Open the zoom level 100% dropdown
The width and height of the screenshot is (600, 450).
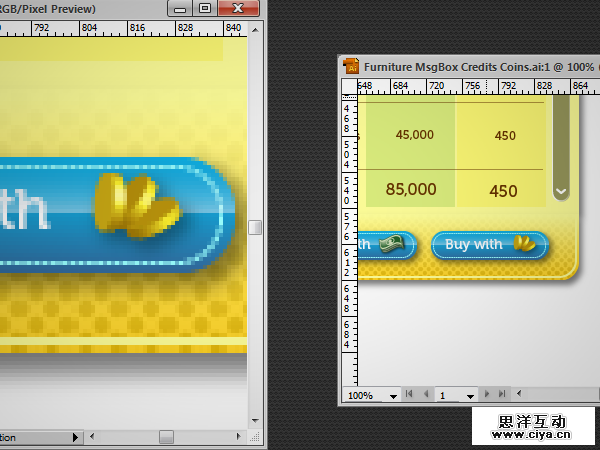click(x=393, y=396)
